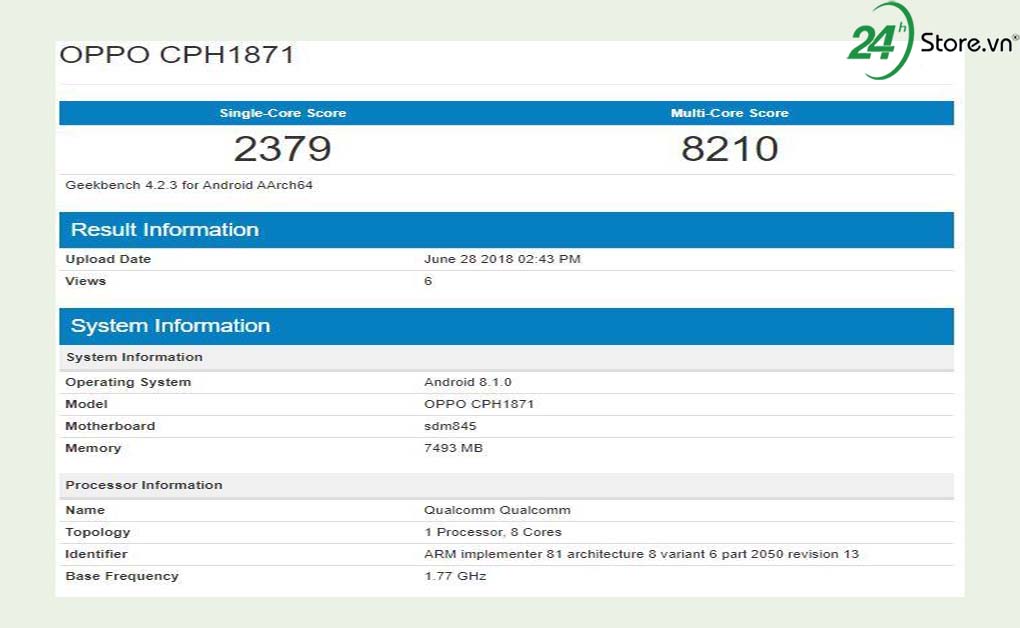The image size is (1020, 628).
Task: Click the Single-Core Score header
Action: pyautogui.click(x=282, y=113)
